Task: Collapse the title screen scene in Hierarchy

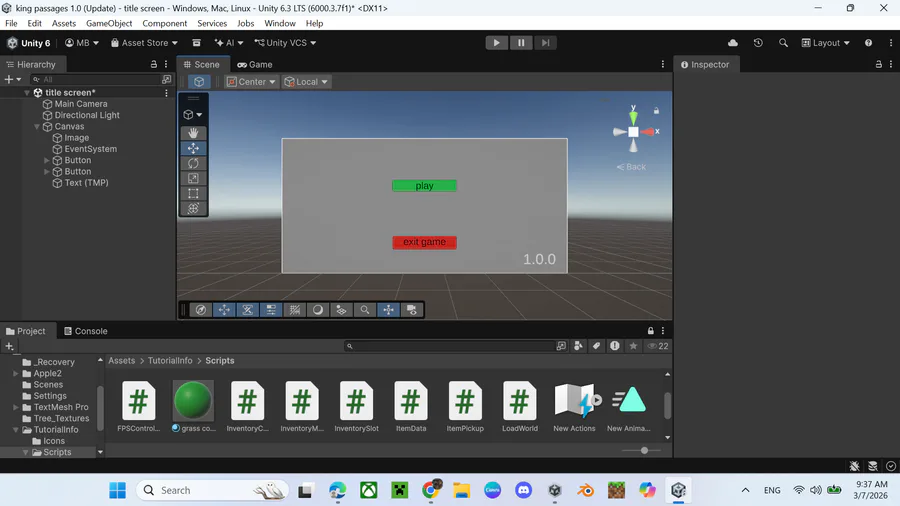Action: [26, 92]
